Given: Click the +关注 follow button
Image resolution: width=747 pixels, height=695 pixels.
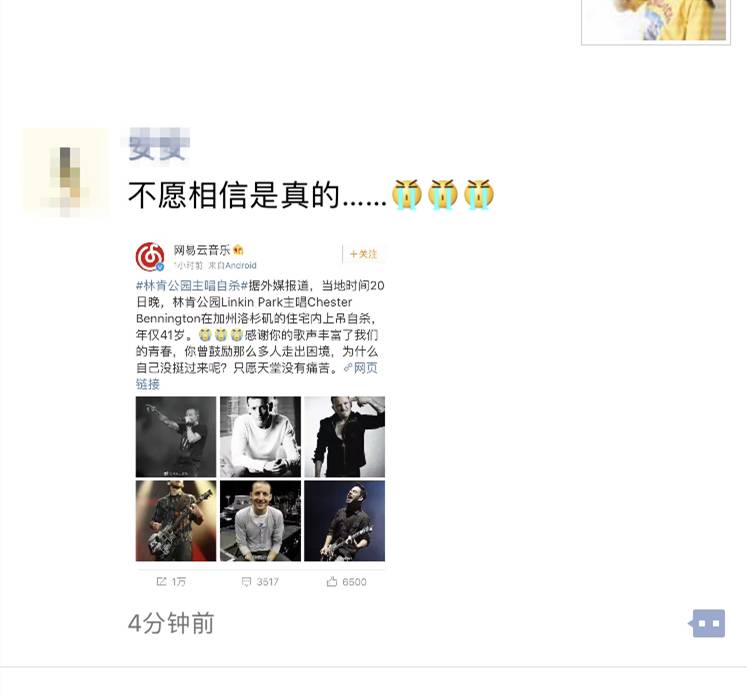Looking at the screenshot, I should 363,254.
